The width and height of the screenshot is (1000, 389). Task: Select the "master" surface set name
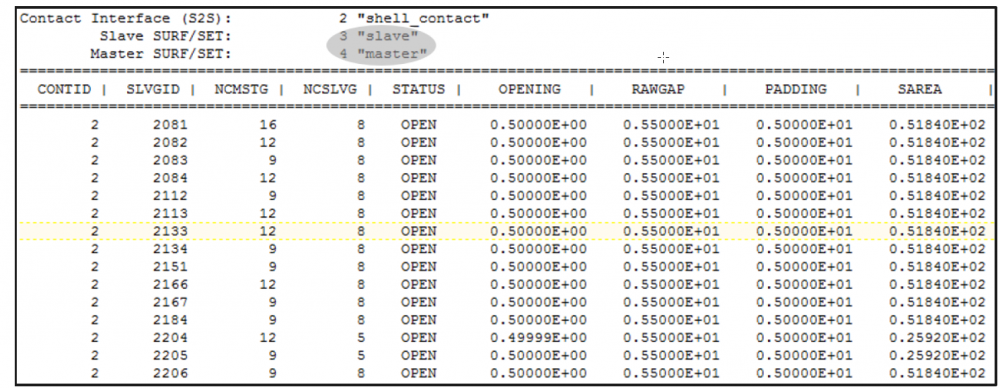(392, 54)
